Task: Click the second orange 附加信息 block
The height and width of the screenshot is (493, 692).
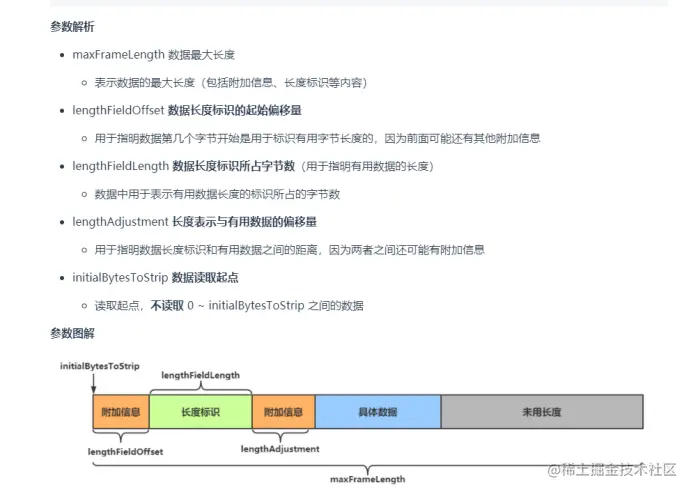Action: tap(283, 412)
